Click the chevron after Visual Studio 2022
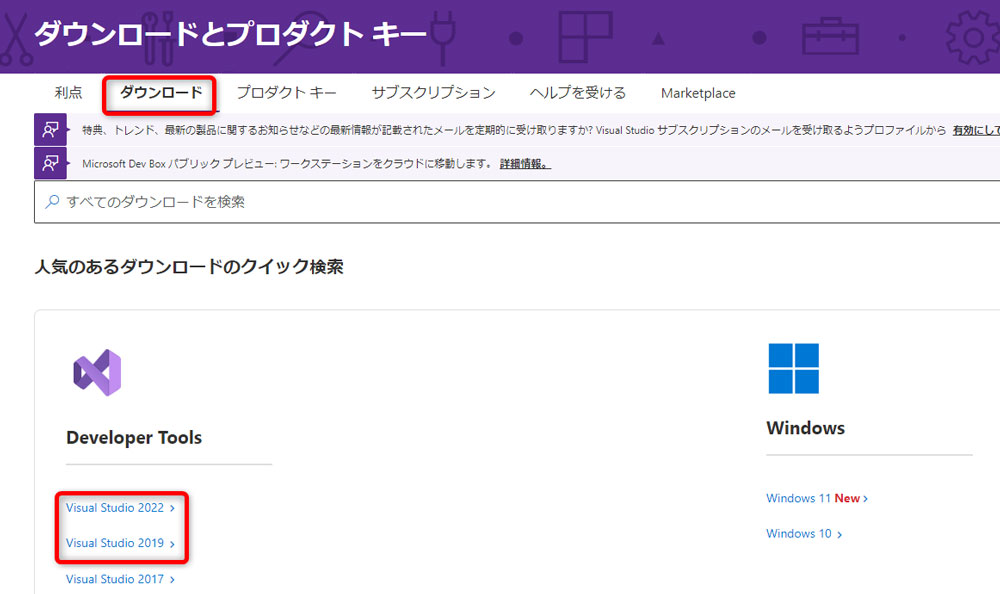Image resolution: width=1000 pixels, height=594 pixels. coord(172,509)
